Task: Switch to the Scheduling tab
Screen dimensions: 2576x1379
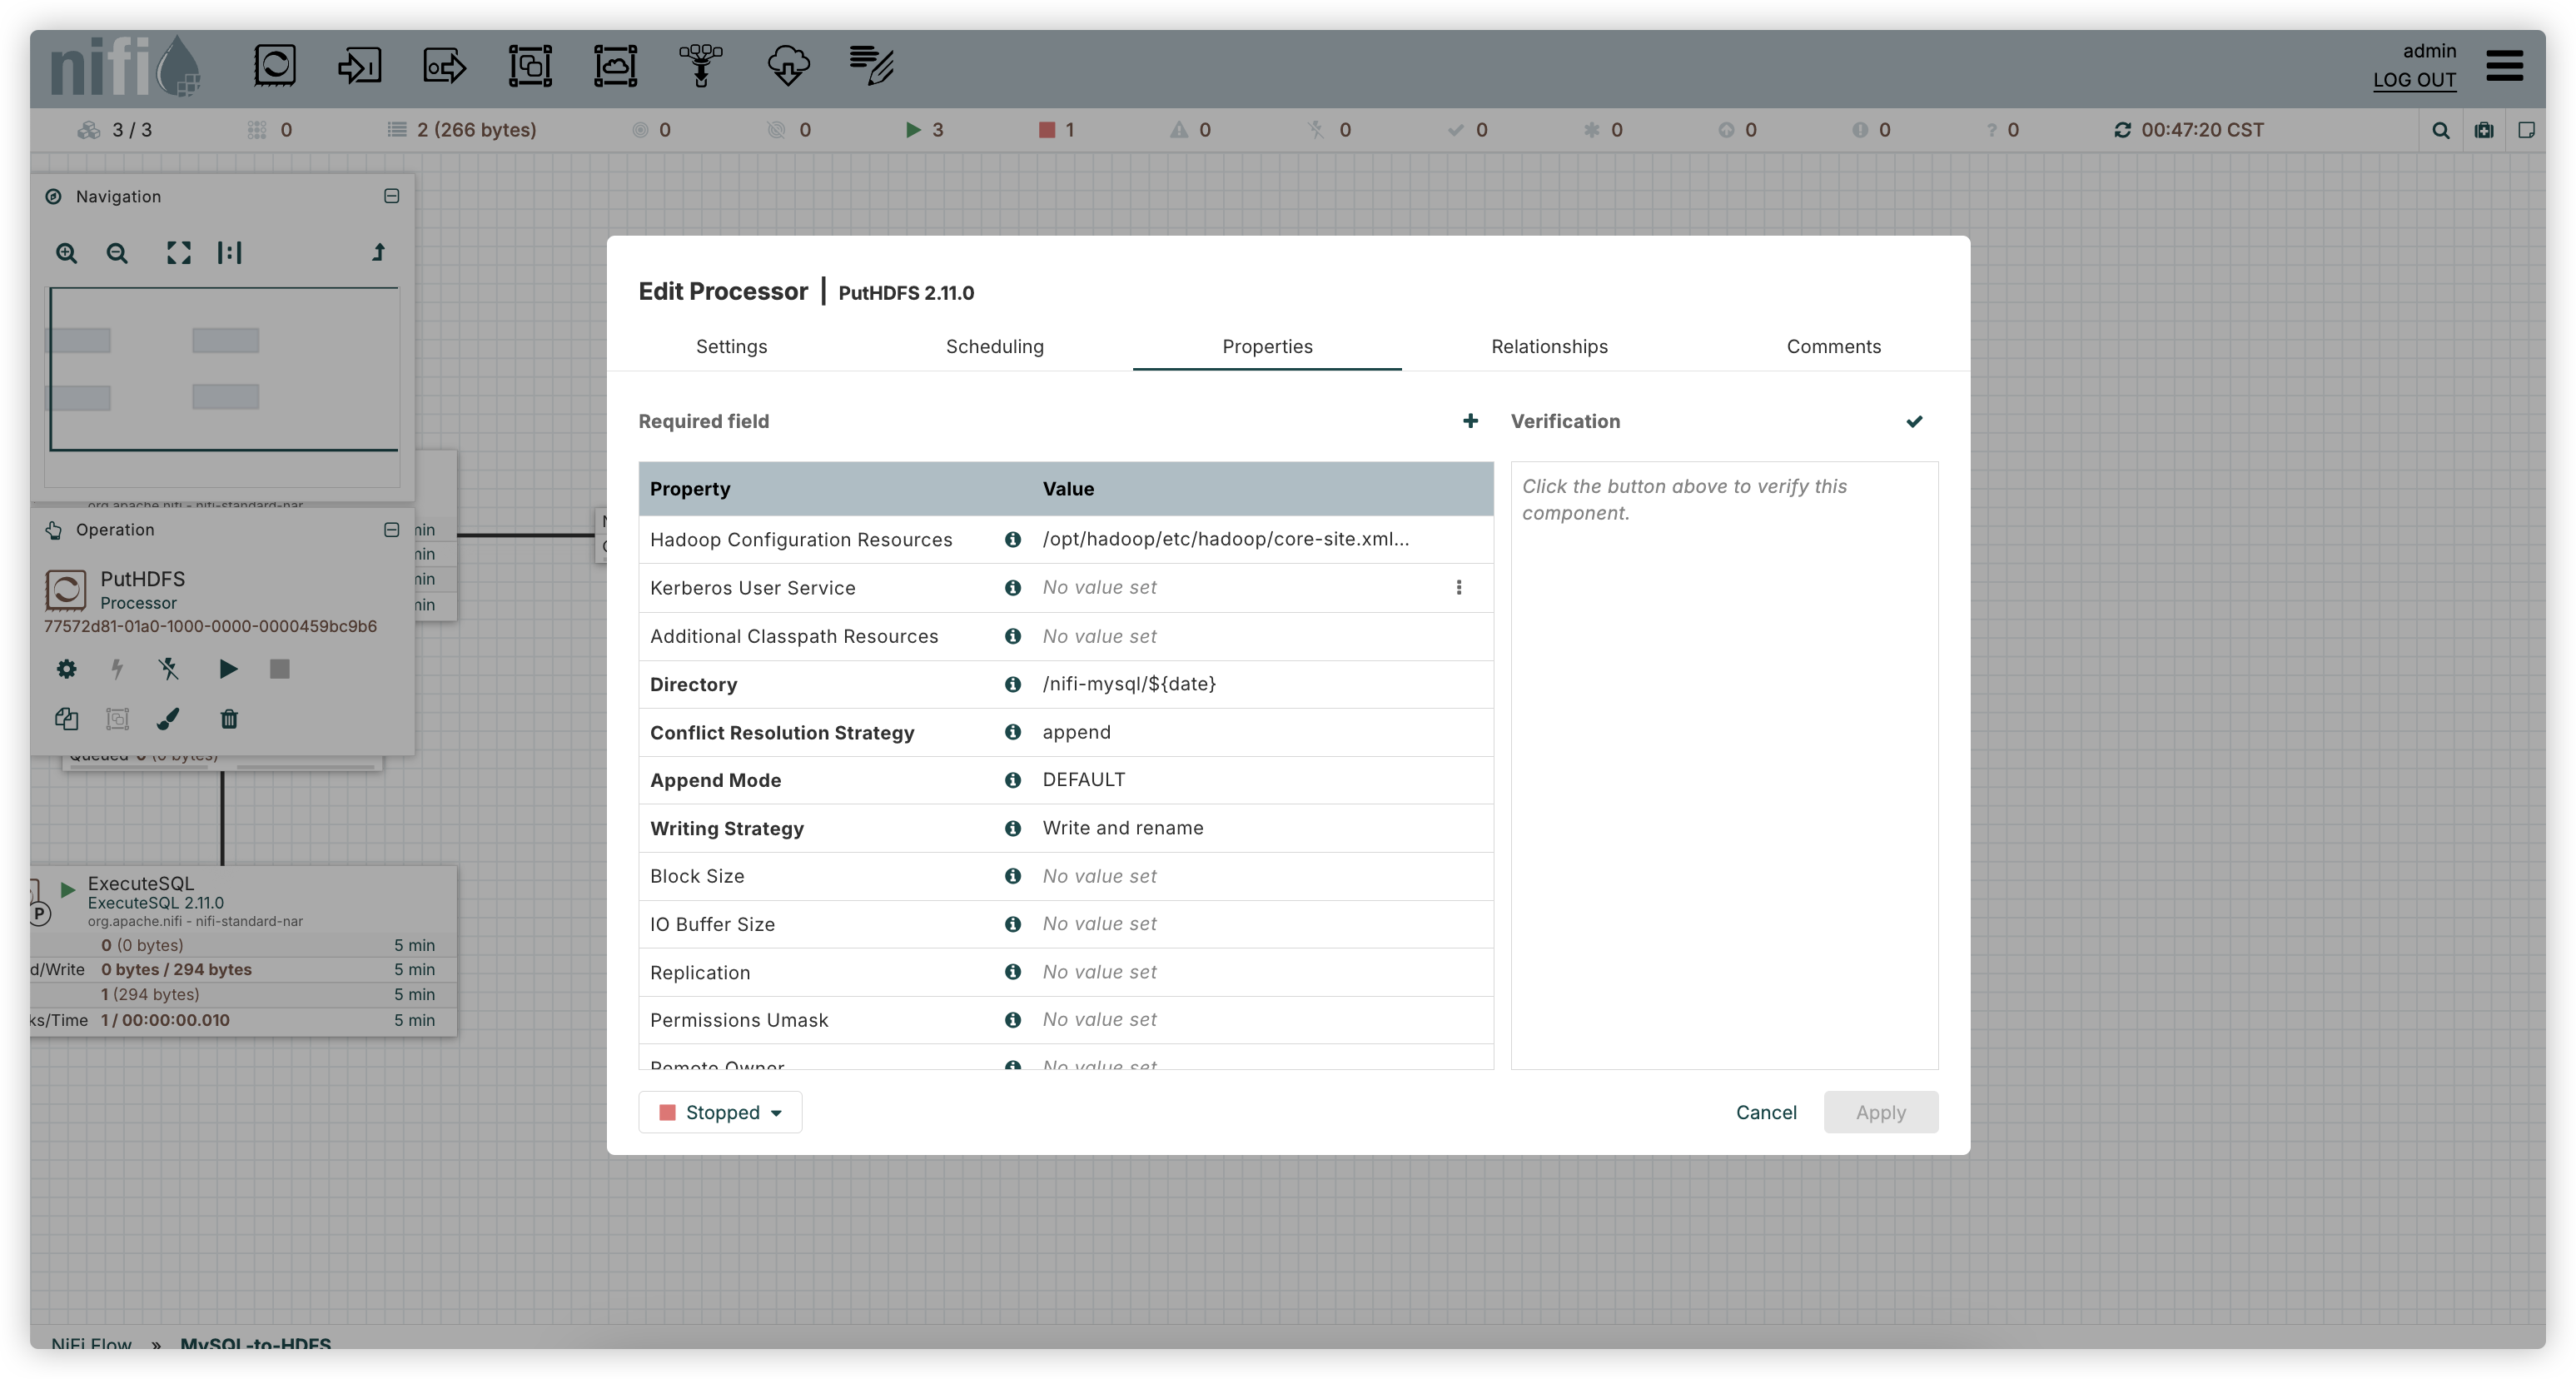Action: 994,346
